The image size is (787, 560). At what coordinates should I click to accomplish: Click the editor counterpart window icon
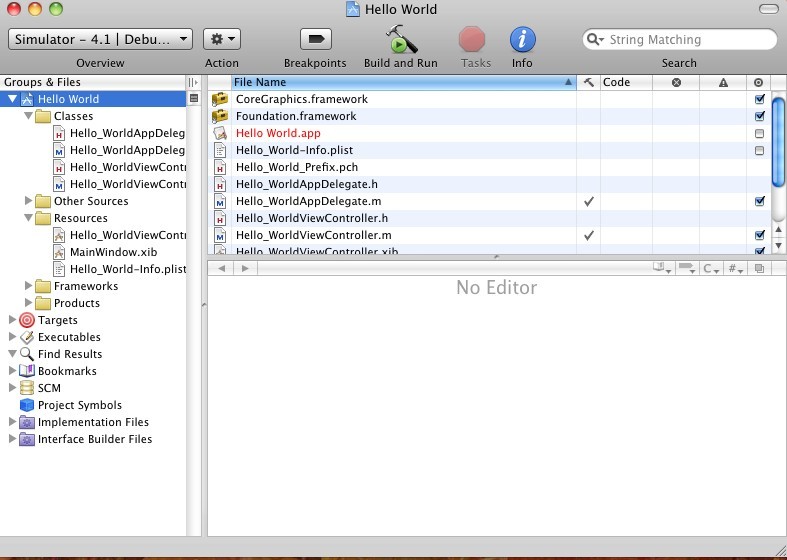pyautogui.click(x=759, y=268)
